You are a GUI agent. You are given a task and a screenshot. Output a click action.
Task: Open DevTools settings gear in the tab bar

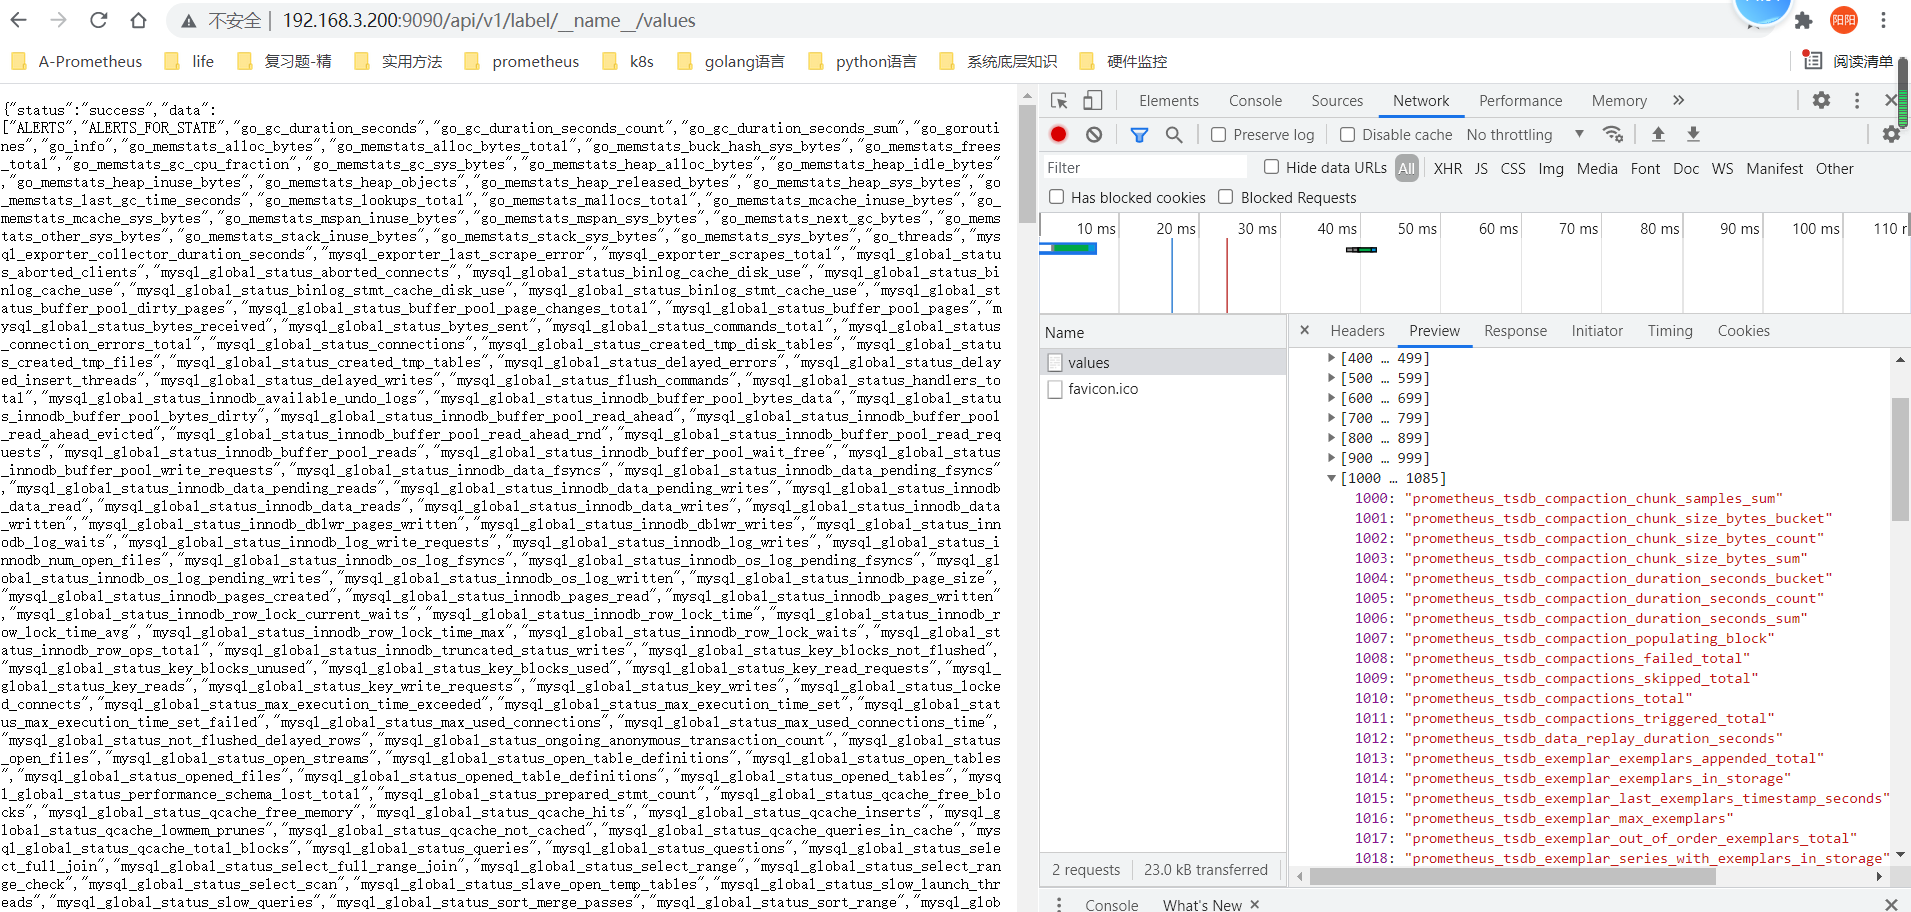(1821, 100)
